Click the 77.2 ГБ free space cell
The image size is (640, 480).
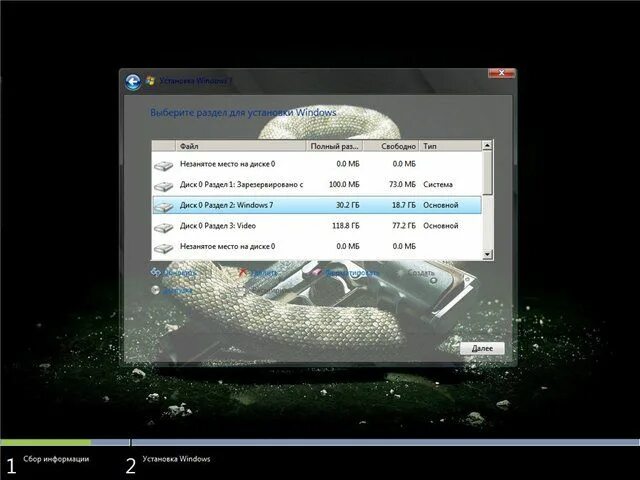point(404,226)
